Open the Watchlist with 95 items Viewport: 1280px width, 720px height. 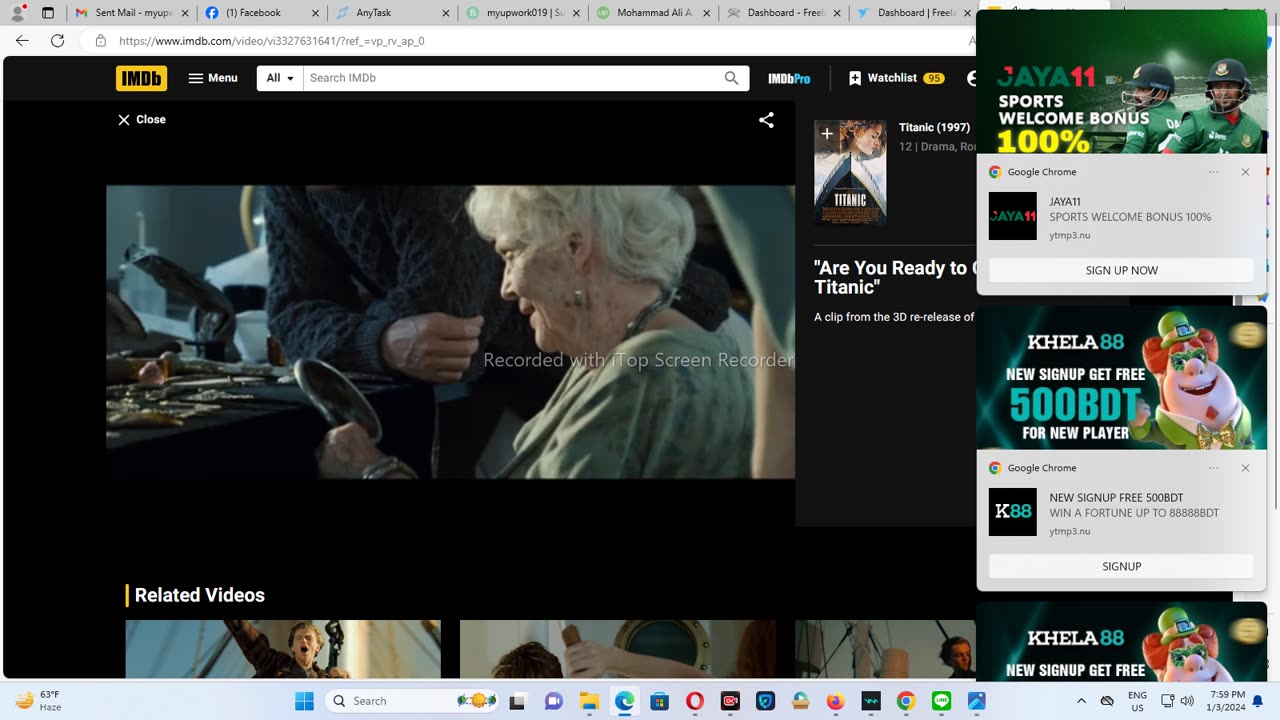pyautogui.click(x=896, y=78)
